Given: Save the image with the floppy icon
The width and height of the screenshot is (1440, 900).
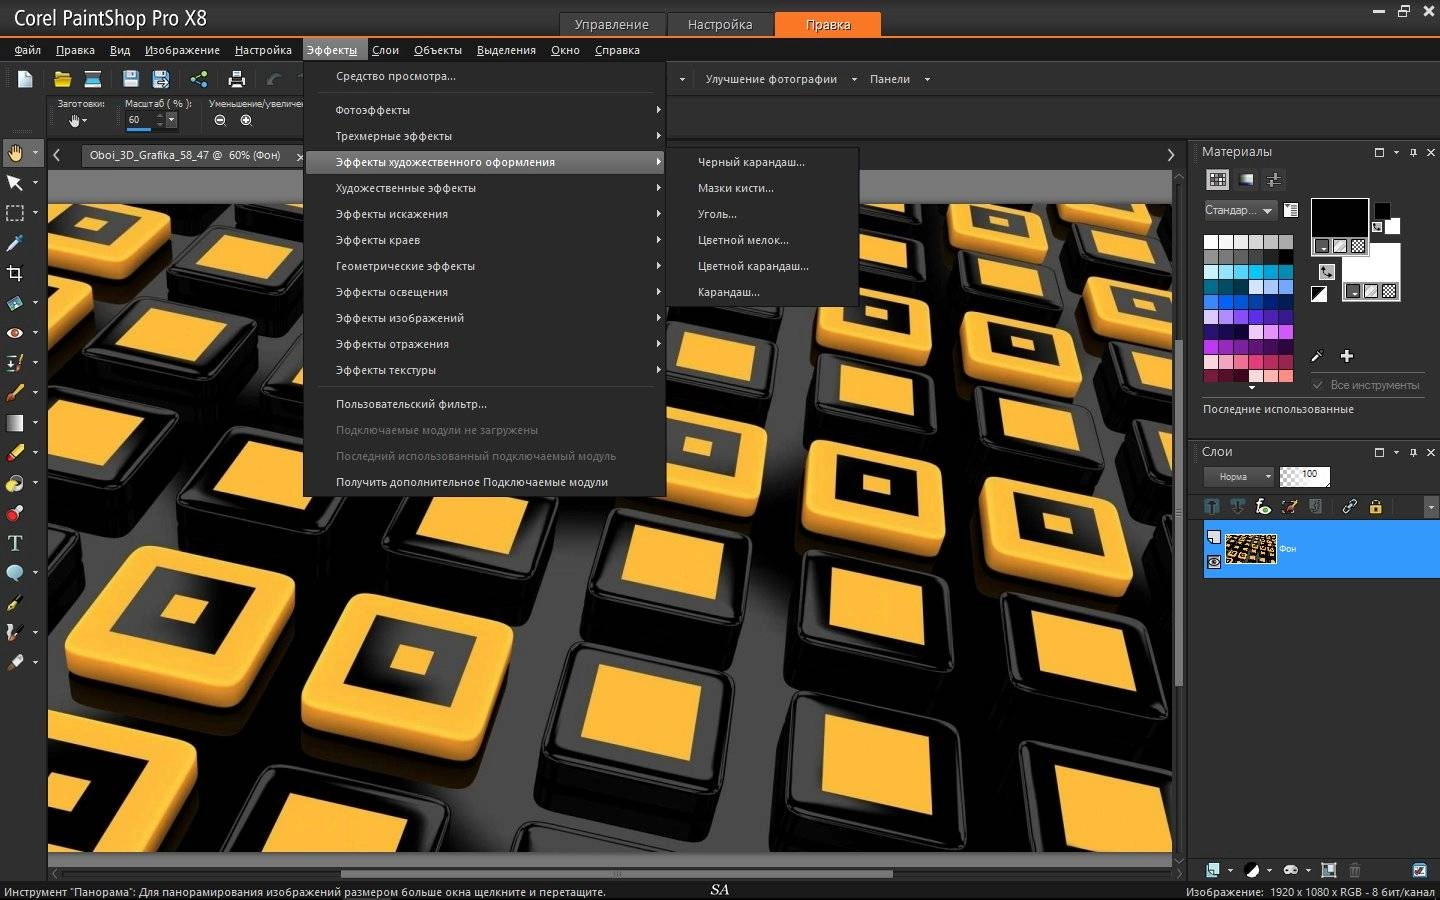Looking at the screenshot, I should (x=130, y=79).
